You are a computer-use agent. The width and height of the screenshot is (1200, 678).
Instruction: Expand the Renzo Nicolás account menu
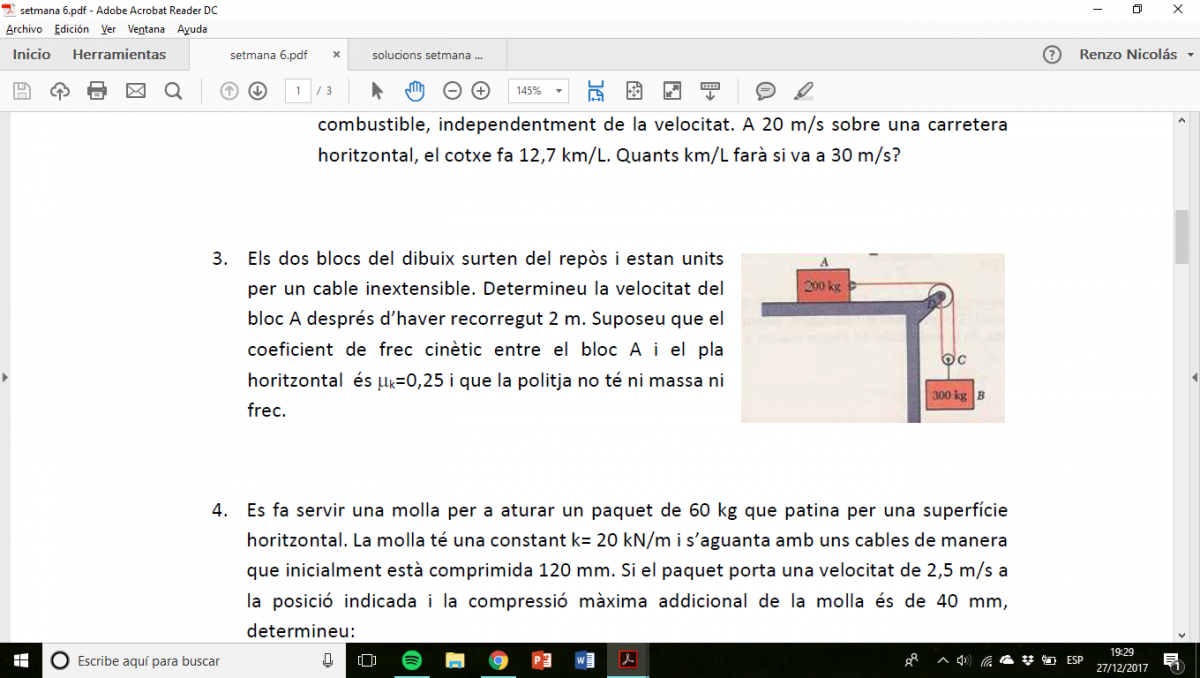1136,54
